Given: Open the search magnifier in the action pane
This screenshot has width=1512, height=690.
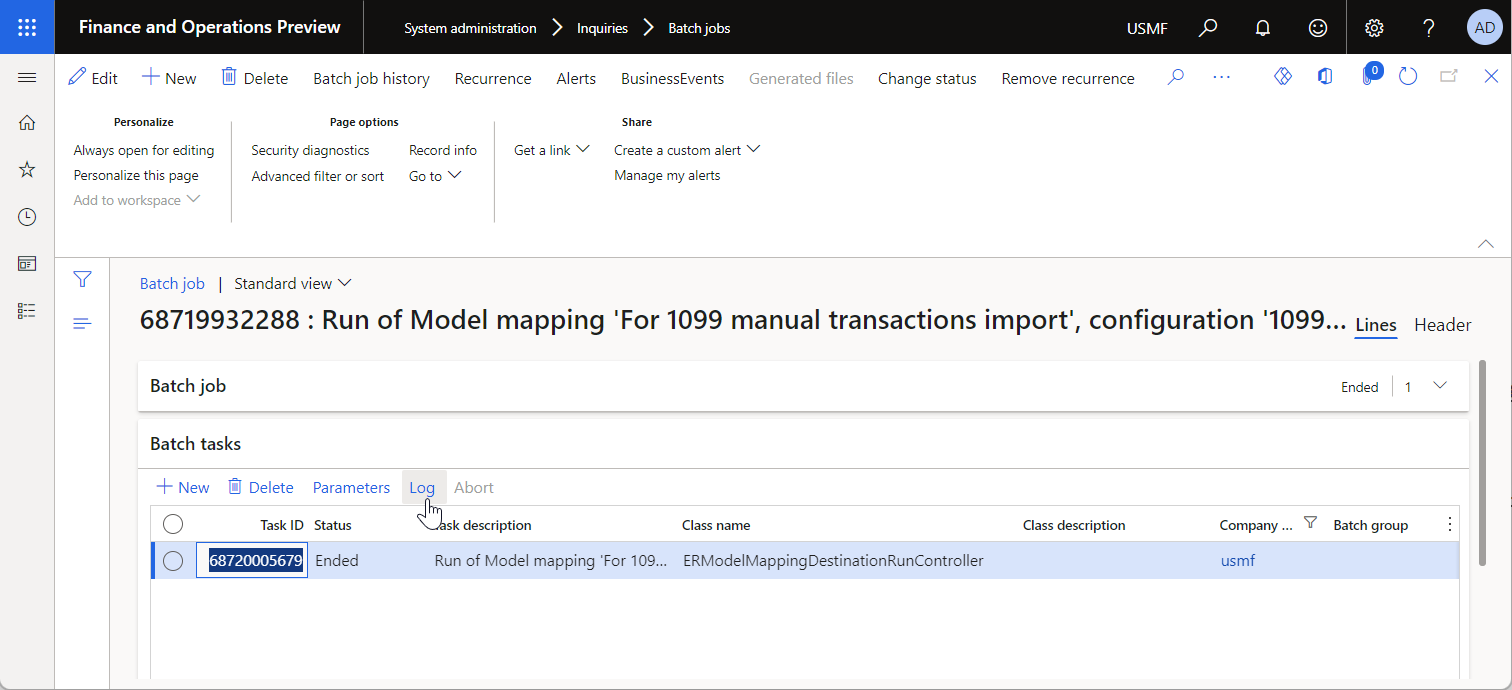Looking at the screenshot, I should click(1175, 76).
